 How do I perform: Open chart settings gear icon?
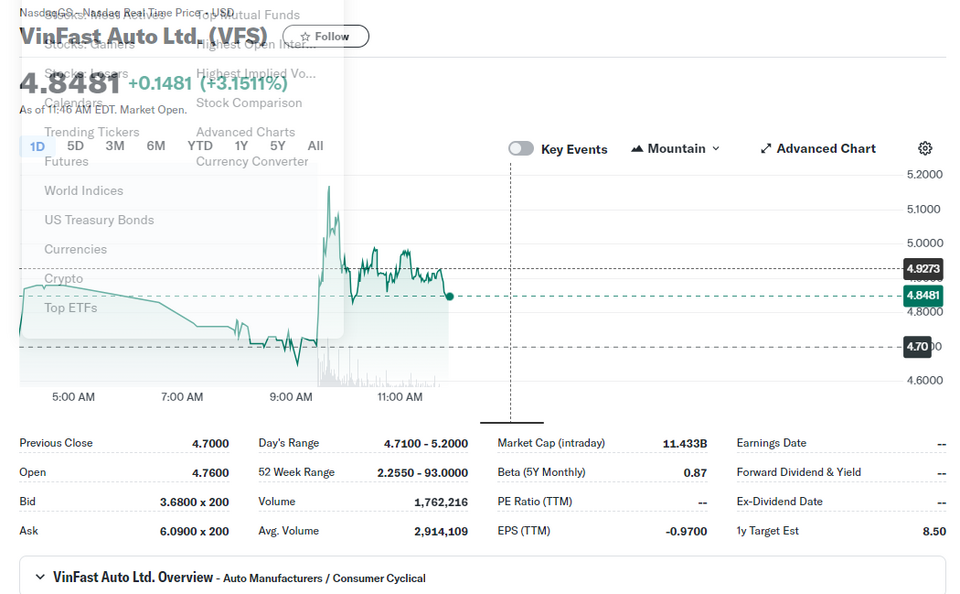tap(925, 148)
